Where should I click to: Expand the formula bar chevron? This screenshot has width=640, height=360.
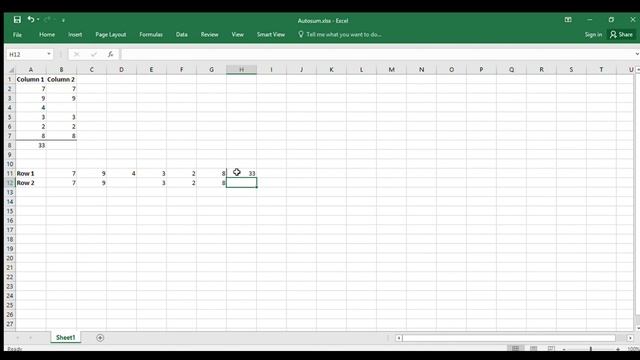pyautogui.click(x=636, y=54)
